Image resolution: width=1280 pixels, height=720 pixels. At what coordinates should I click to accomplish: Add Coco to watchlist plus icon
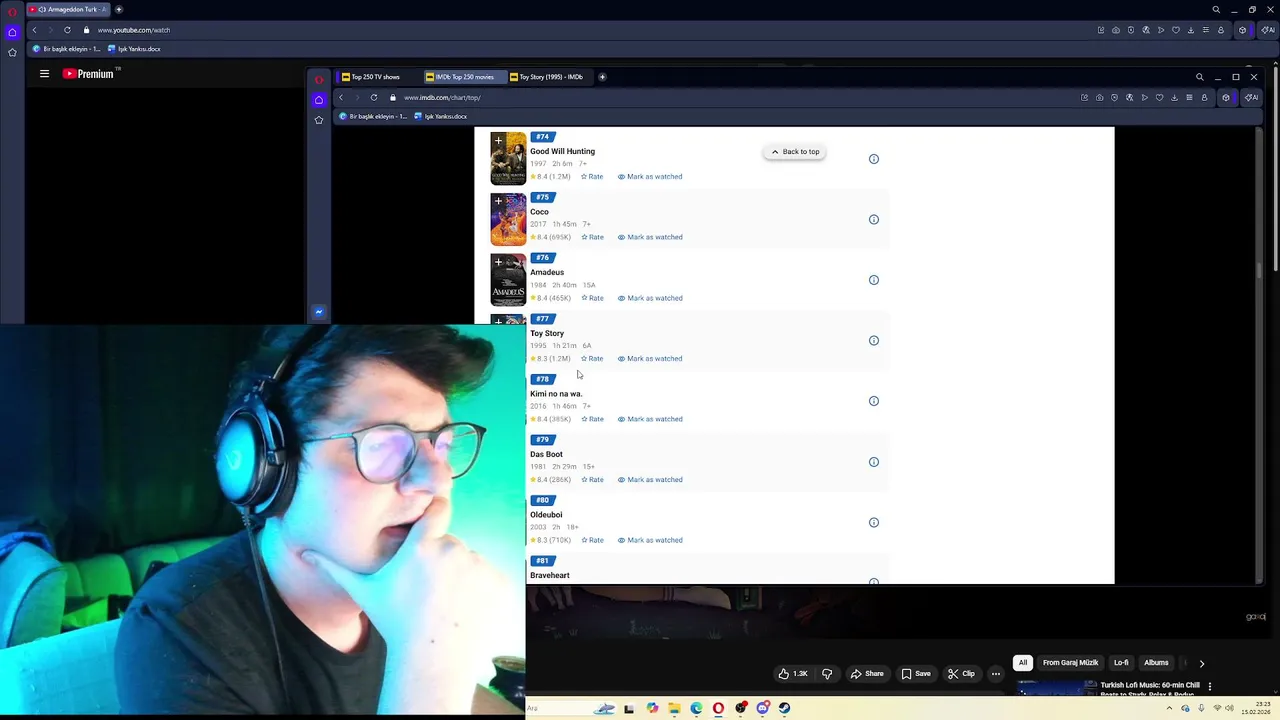pos(498,201)
